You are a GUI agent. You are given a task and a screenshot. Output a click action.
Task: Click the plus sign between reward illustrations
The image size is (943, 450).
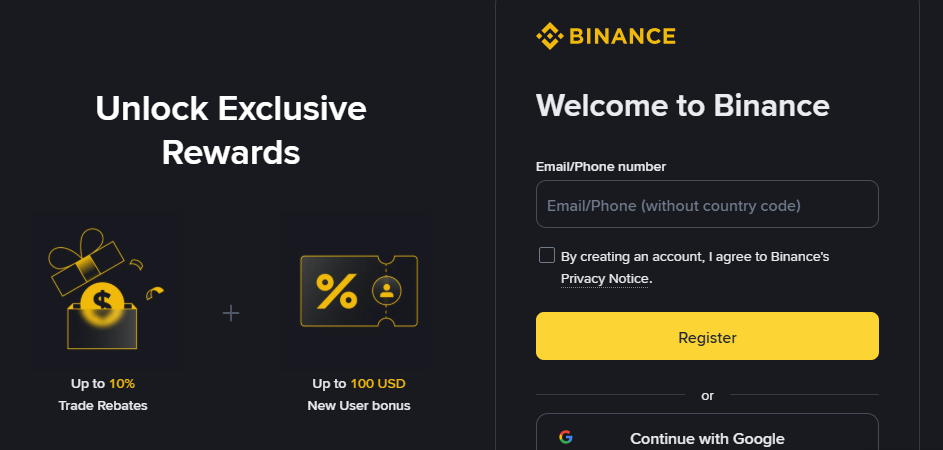click(x=231, y=313)
